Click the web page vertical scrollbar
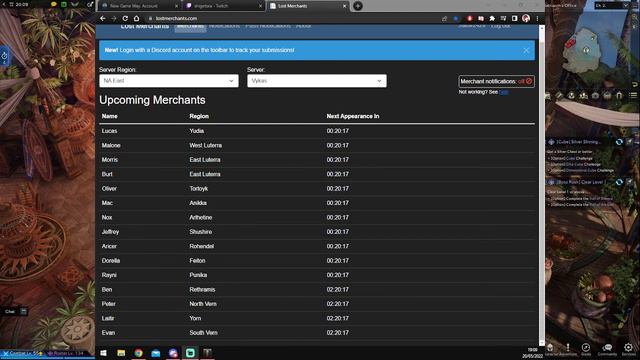Screen dimensions: 640x360 542,186
